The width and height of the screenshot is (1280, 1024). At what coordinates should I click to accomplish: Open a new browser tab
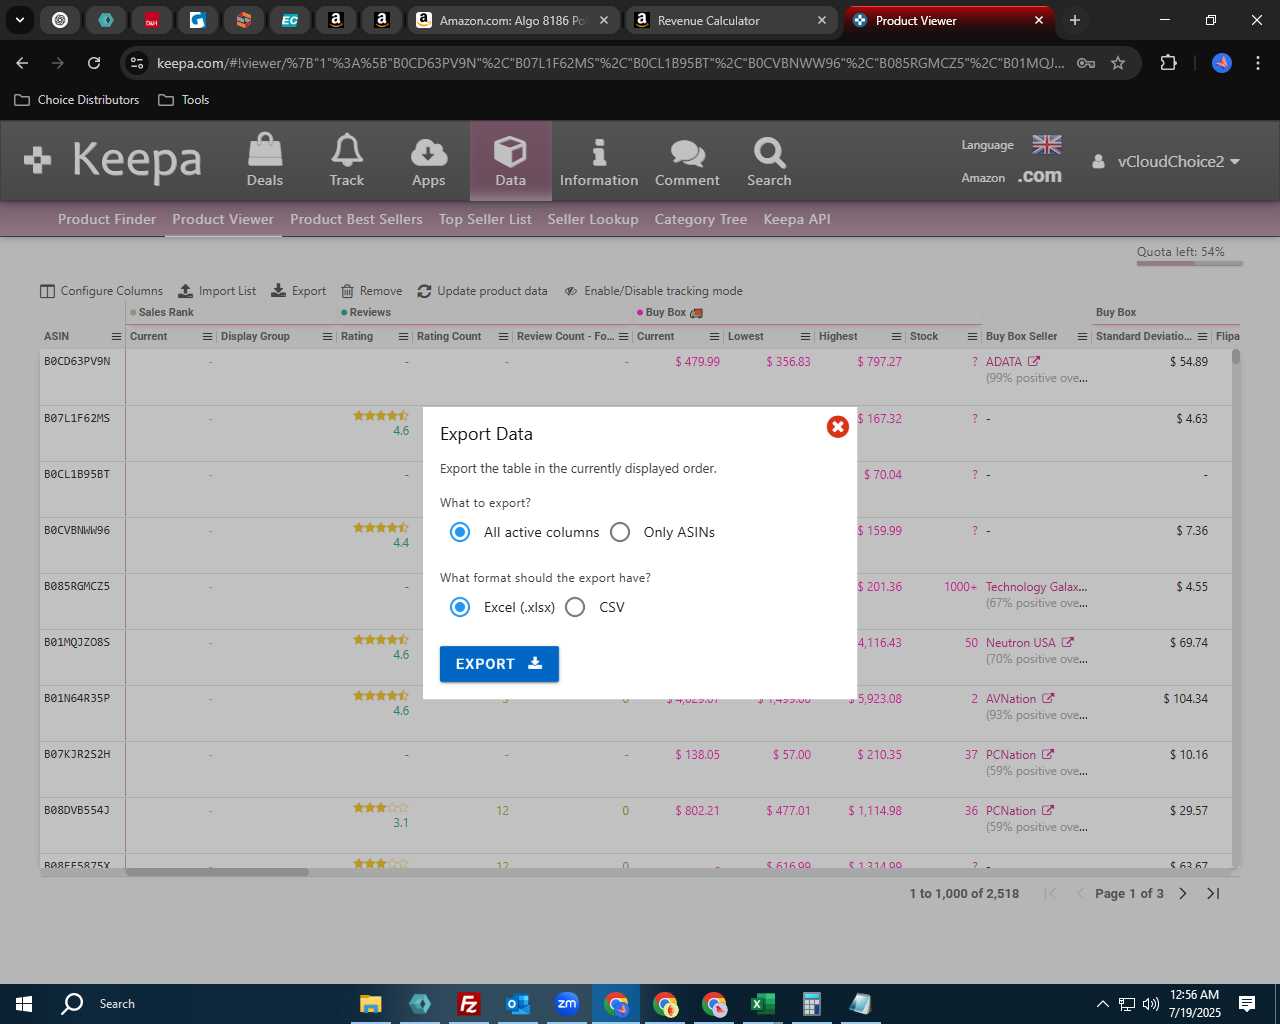(x=1075, y=20)
